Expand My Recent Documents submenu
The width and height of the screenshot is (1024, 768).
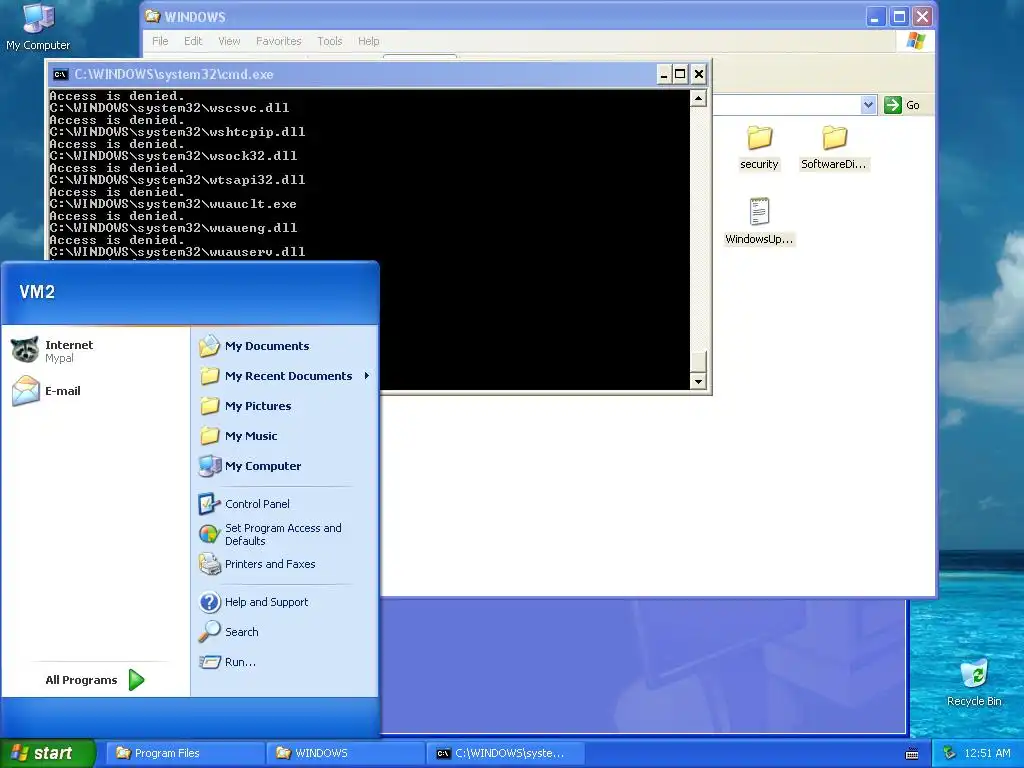pyautogui.click(x=285, y=376)
